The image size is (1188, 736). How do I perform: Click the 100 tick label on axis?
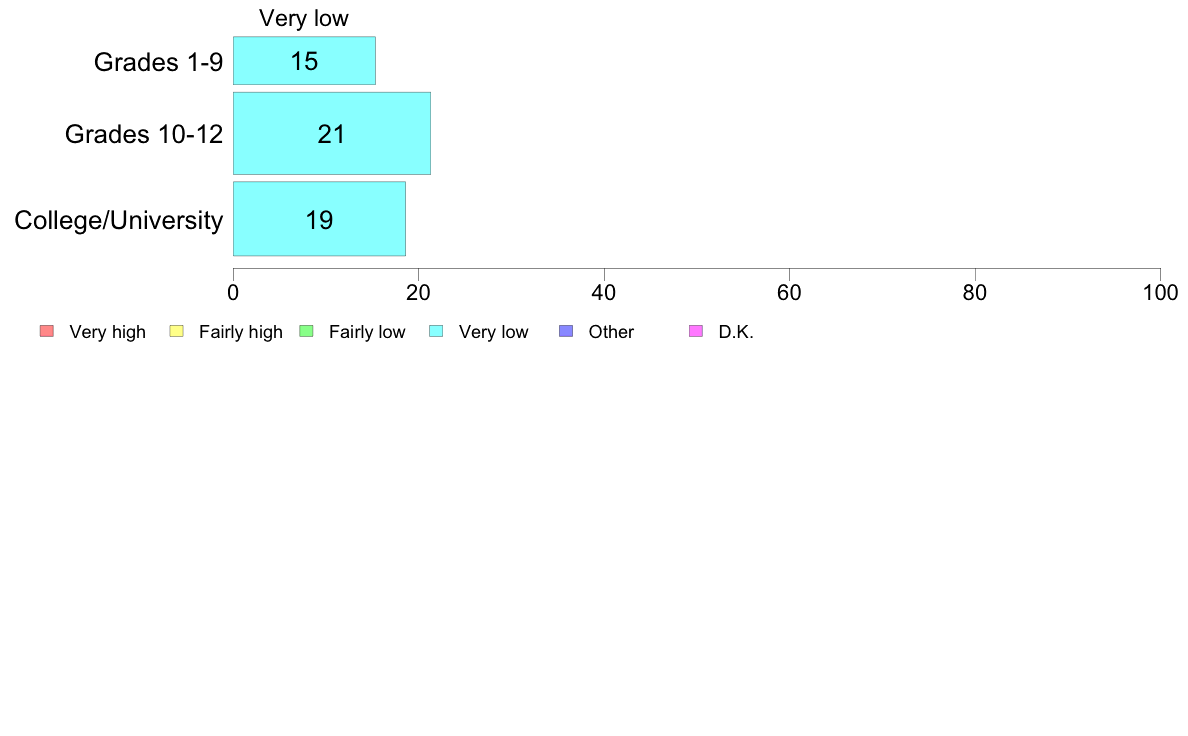1160,293
